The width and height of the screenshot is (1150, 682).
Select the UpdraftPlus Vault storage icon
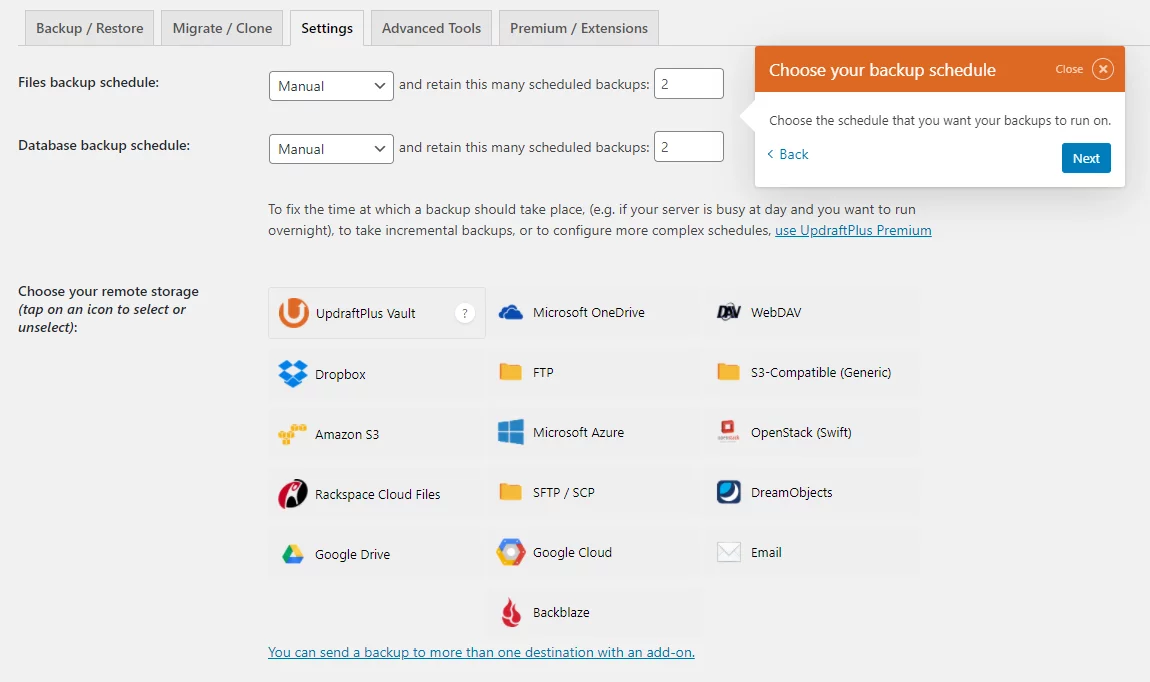293,313
